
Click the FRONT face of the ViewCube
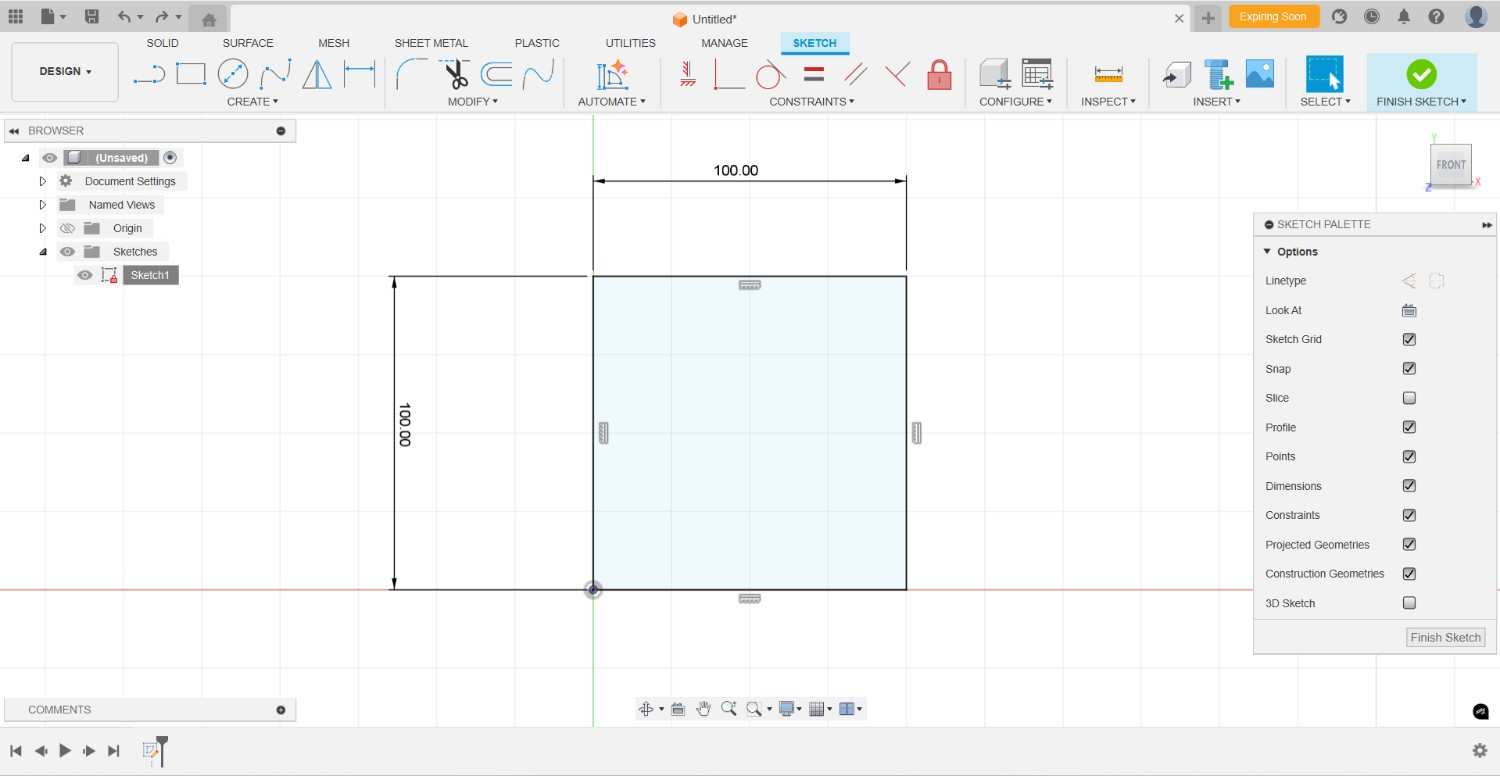coord(1451,165)
